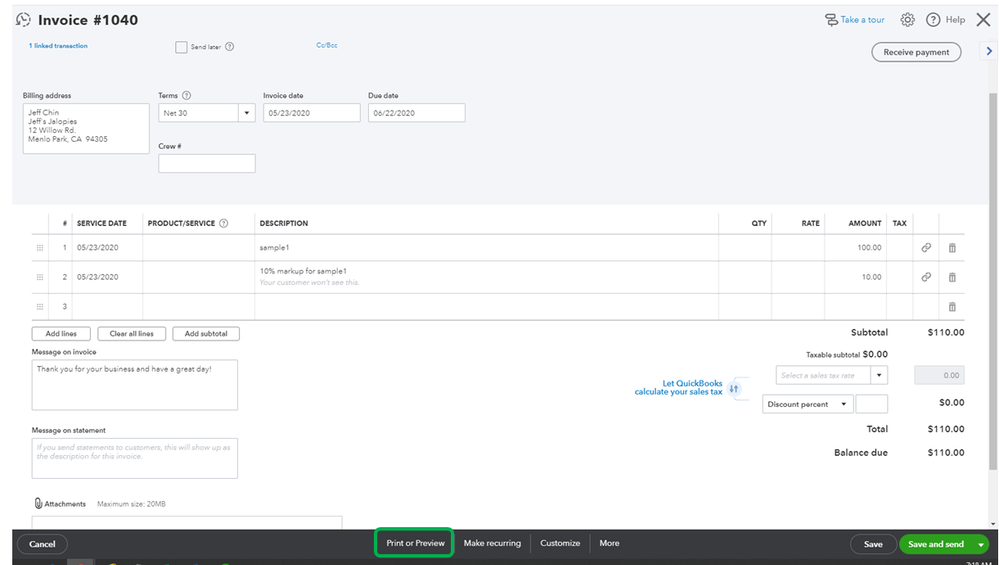999x565 pixels.
Task: Click the Receive payment button
Action: pos(916,52)
